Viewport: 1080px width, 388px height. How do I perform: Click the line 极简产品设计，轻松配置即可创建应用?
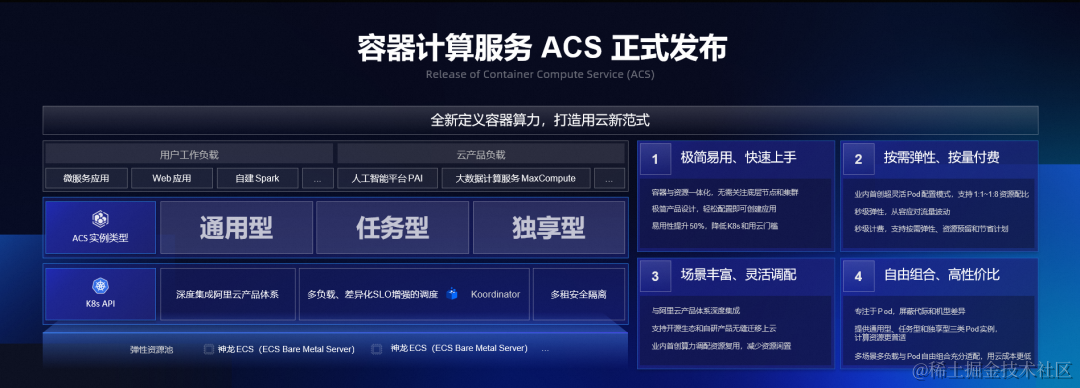click(x=714, y=209)
